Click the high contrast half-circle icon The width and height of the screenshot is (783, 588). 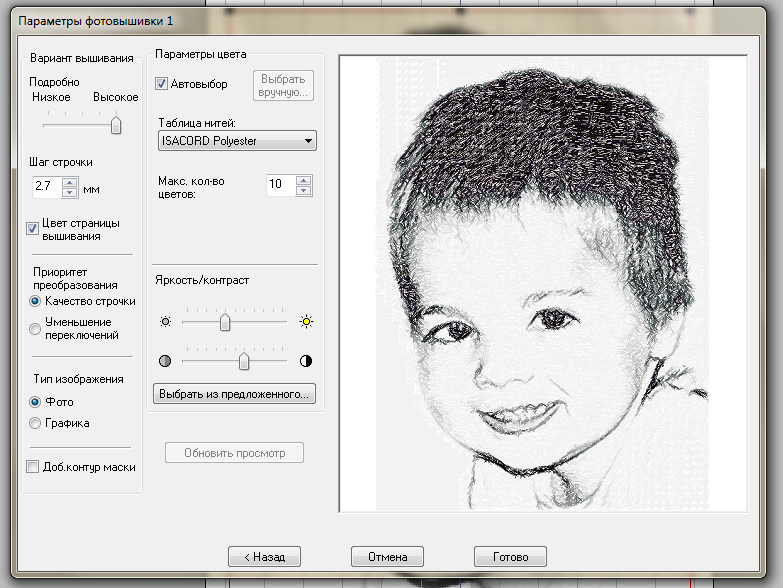point(306,360)
